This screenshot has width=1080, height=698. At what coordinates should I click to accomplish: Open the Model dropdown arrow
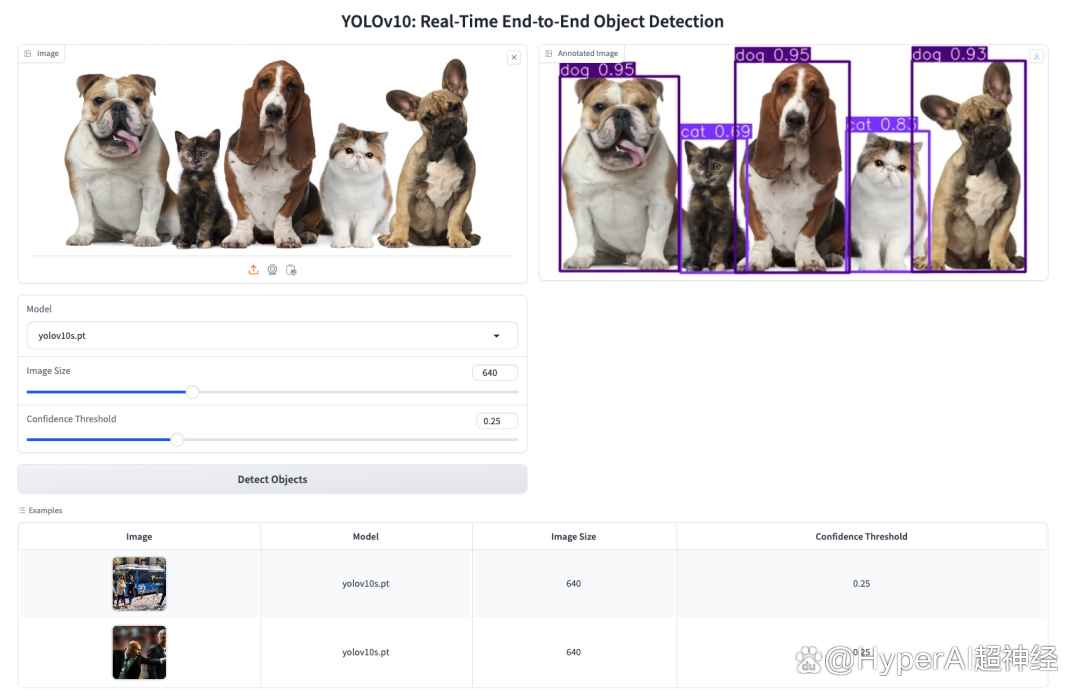(496, 336)
